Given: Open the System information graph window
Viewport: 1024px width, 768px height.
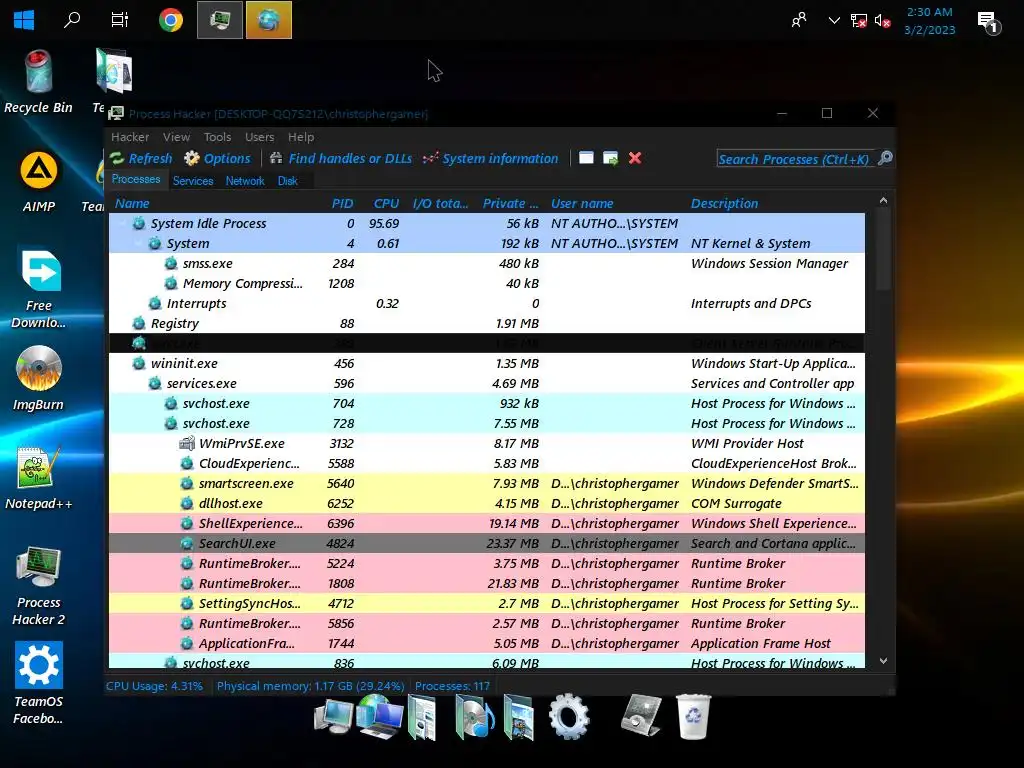Looking at the screenshot, I should (490, 159).
